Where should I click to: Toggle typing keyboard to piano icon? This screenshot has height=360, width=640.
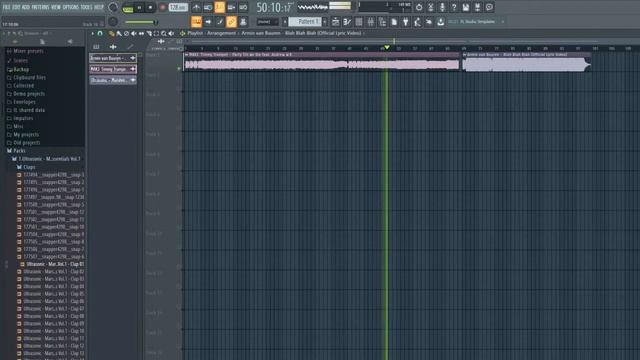click(196, 22)
